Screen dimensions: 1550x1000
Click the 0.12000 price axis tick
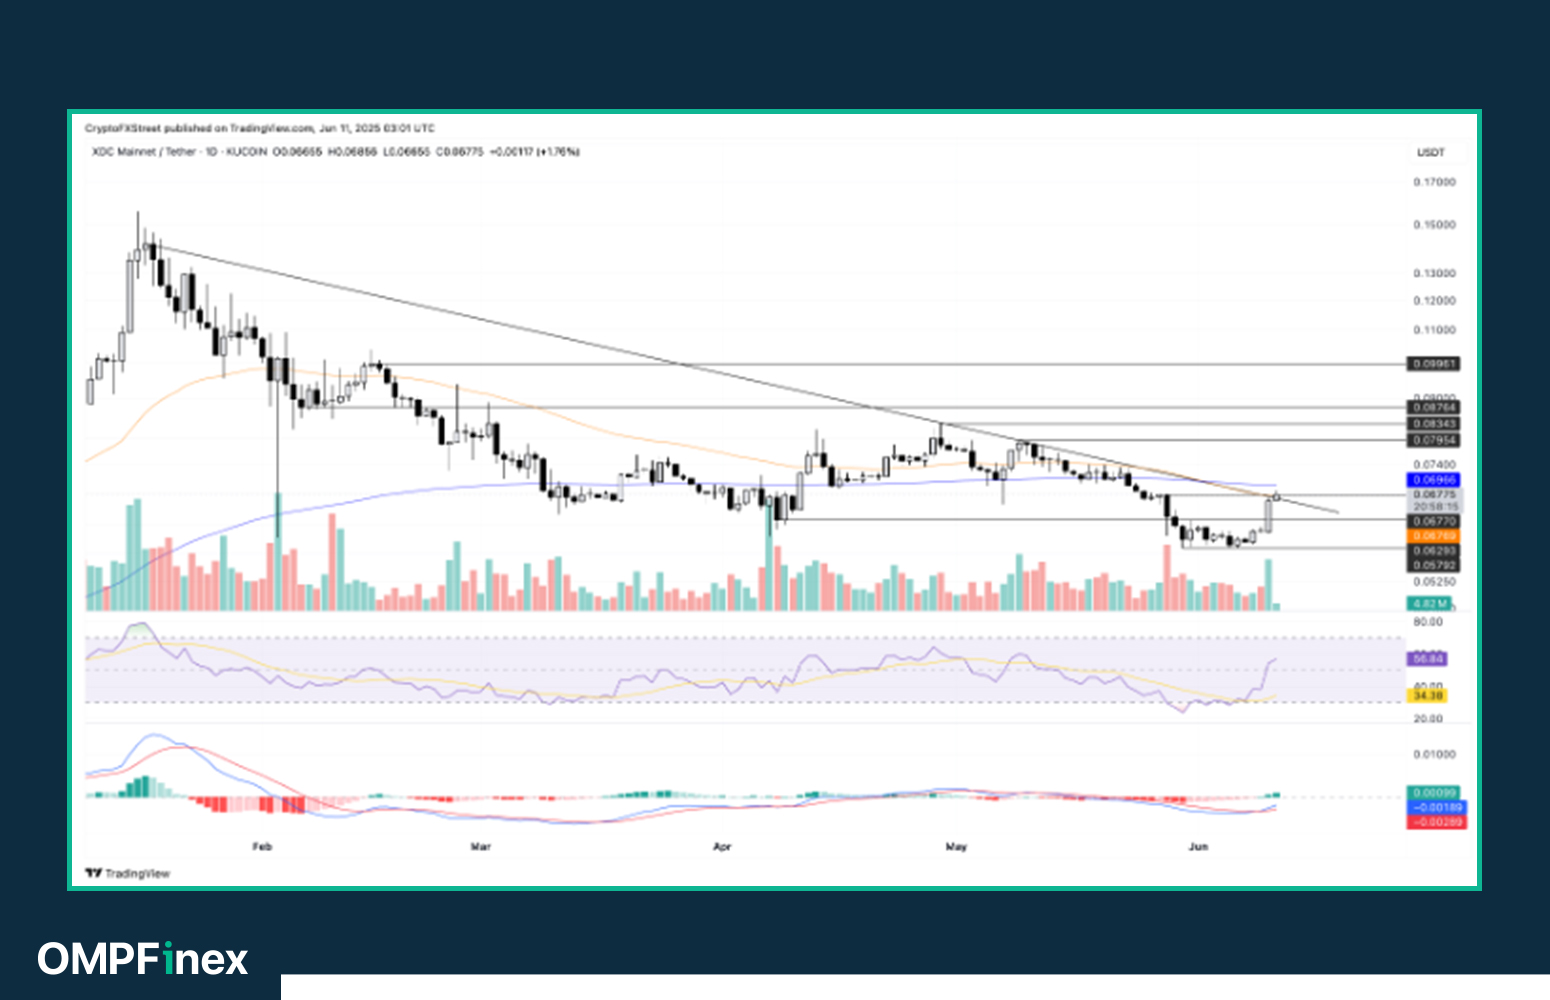(1434, 301)
